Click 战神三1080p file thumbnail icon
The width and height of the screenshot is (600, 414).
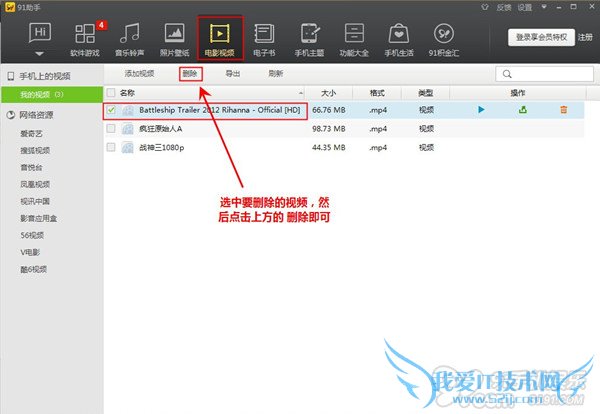click(x=128, y=147)
